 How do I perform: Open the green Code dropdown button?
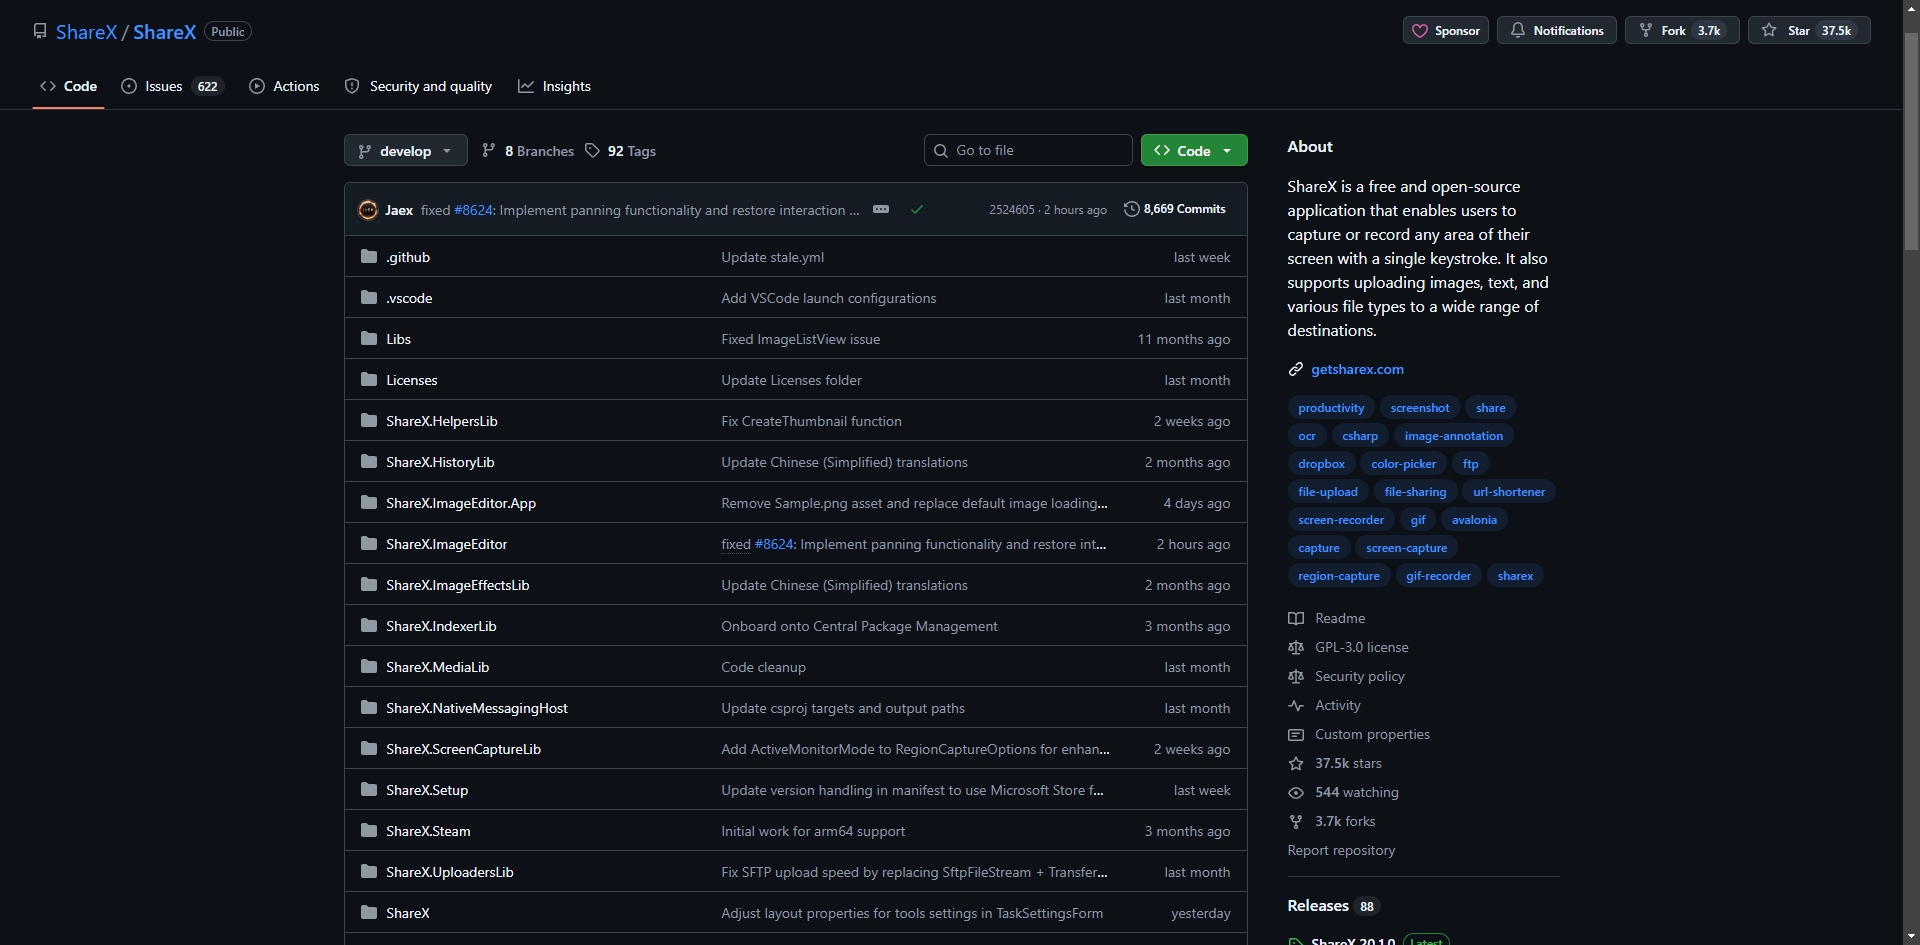(1194, 150)
